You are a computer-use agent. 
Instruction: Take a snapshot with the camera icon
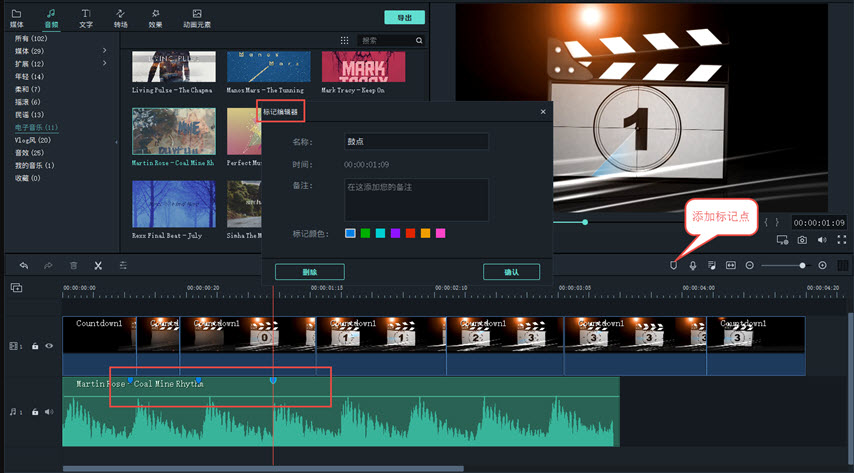[x=802, y=240]
